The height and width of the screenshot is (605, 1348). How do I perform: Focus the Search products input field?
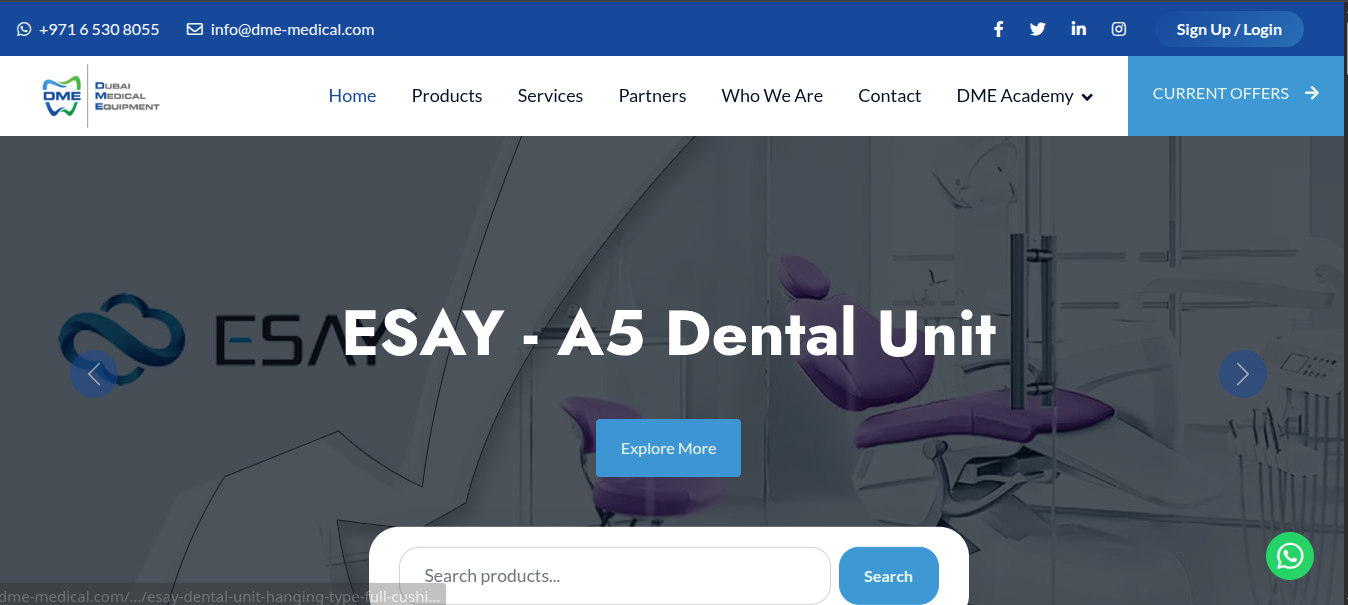coord(615,576)
